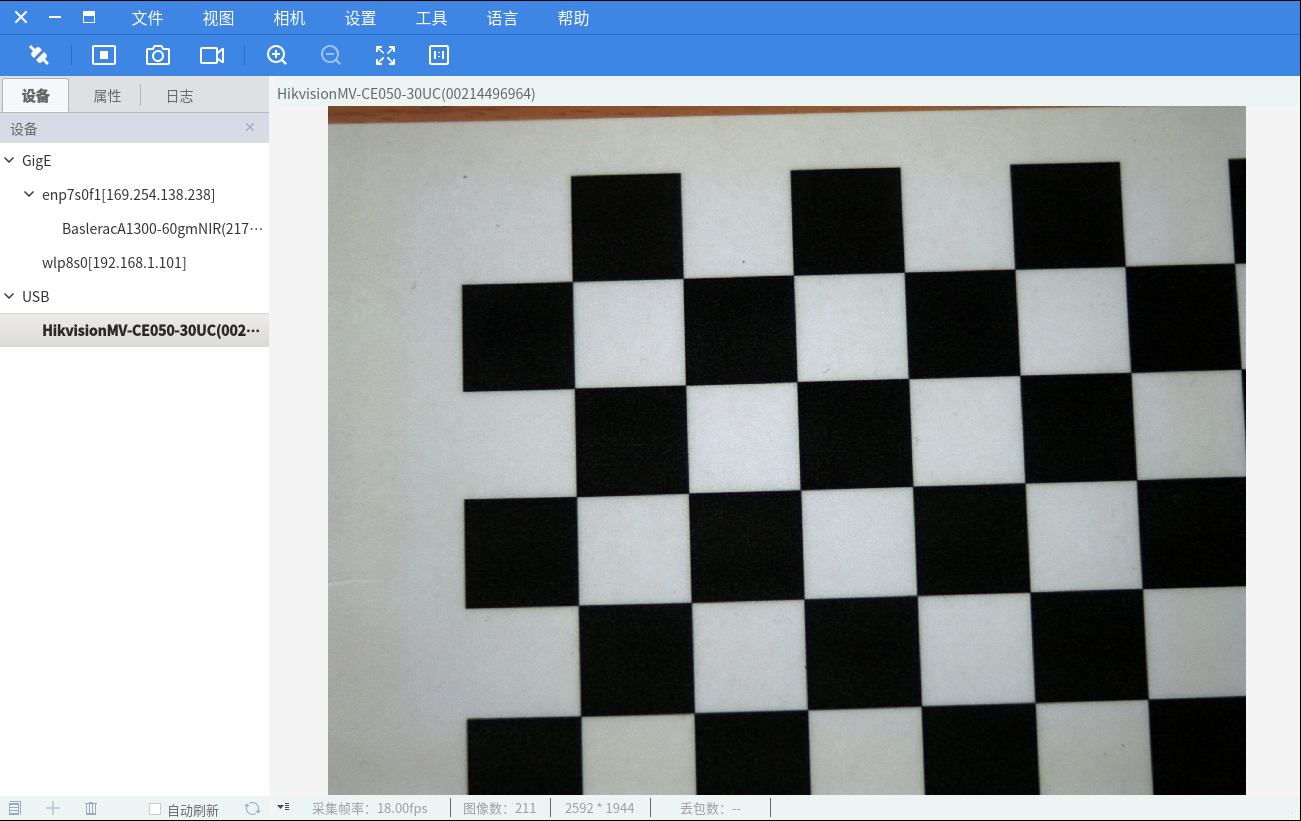Enable the 自动刷新 checkbox
This screenshot has width=1301, height=821.
[x=155, y=809]
